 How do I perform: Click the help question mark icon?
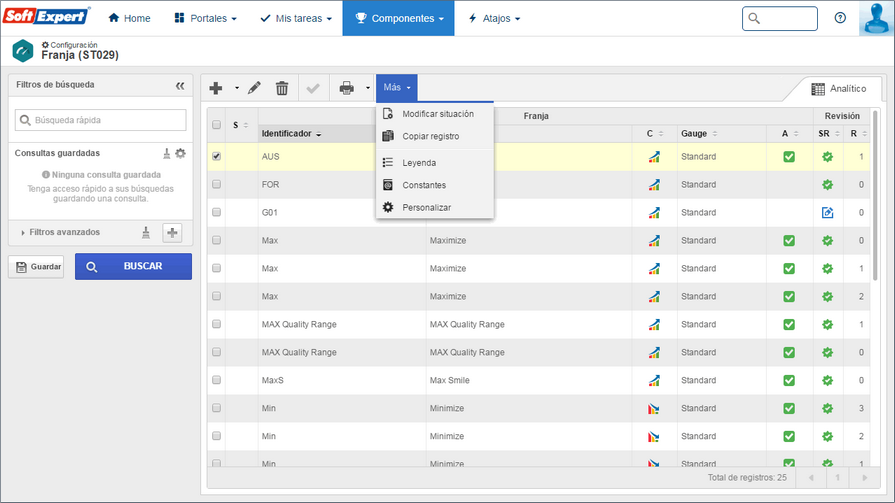tap(840, 18)
